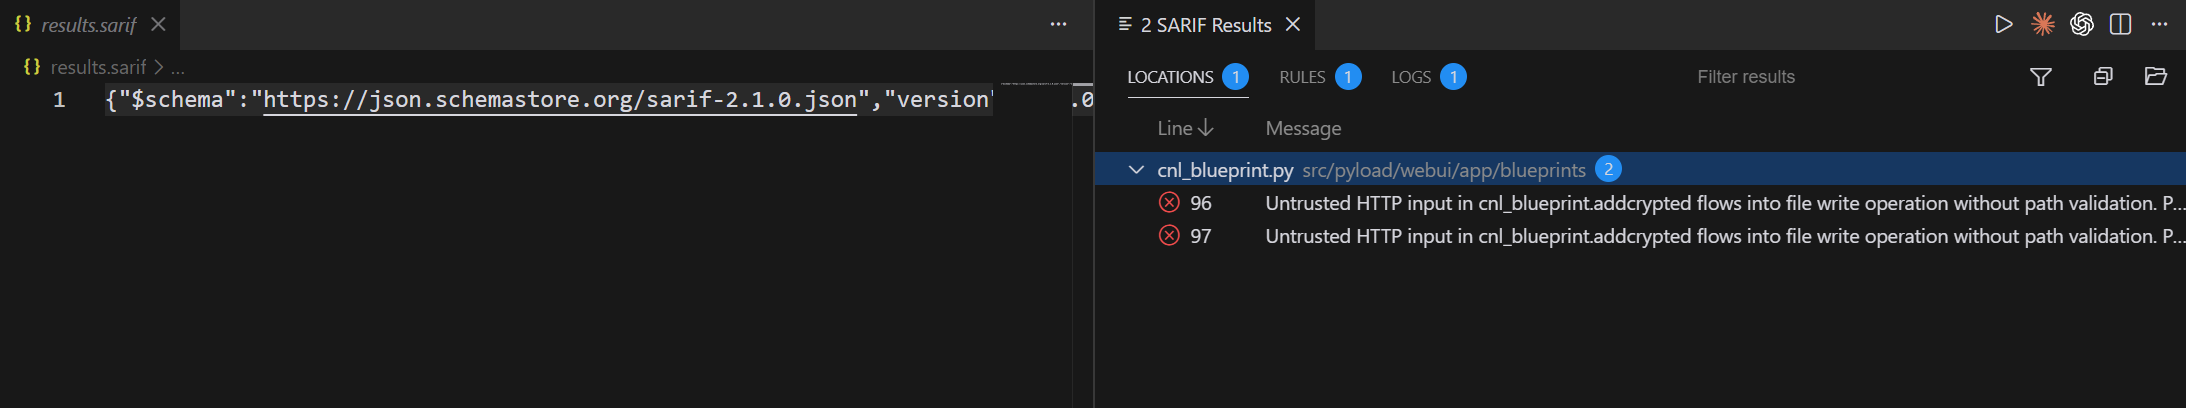Image resolution: width=2186 pixels, height=408 pixels.
Task: Click the results.sarif breadcrumb
Action: (98, 67)
